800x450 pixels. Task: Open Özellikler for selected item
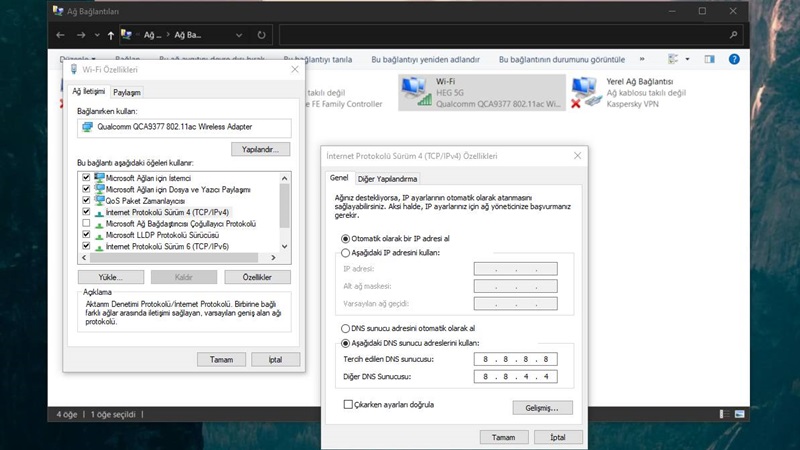[x=257, y=277]
